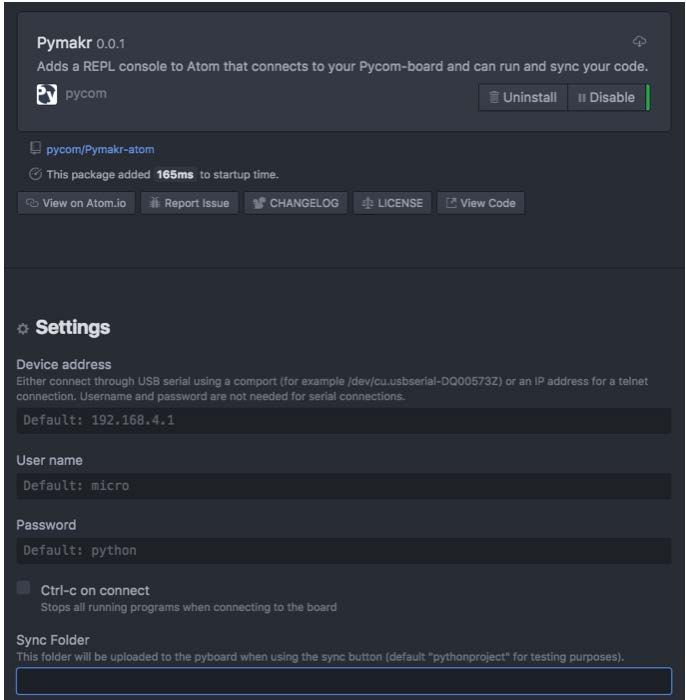Focus the Device address input field
Screen dimensions: 686x700
point(344,420)
